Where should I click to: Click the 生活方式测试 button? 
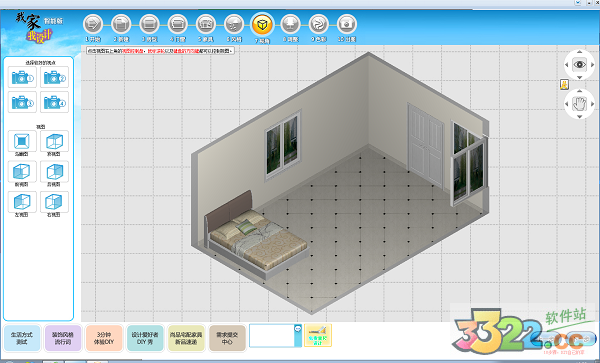[22, 338]
